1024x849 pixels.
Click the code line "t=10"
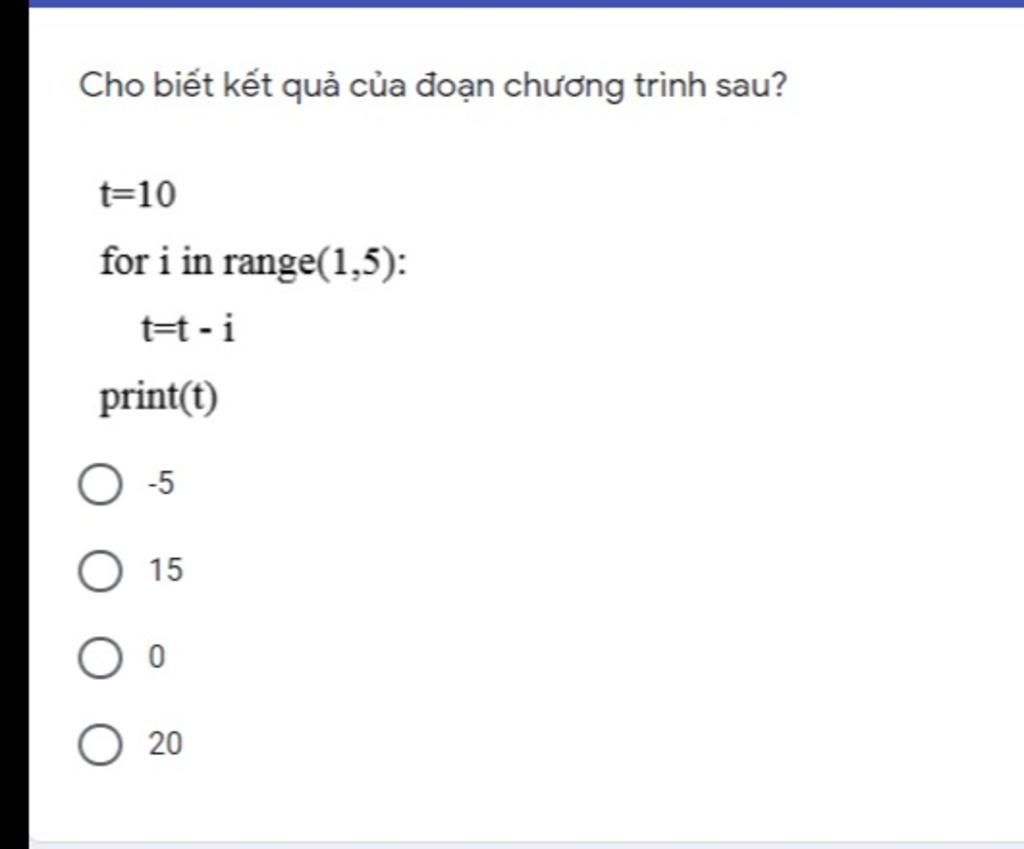138,194
